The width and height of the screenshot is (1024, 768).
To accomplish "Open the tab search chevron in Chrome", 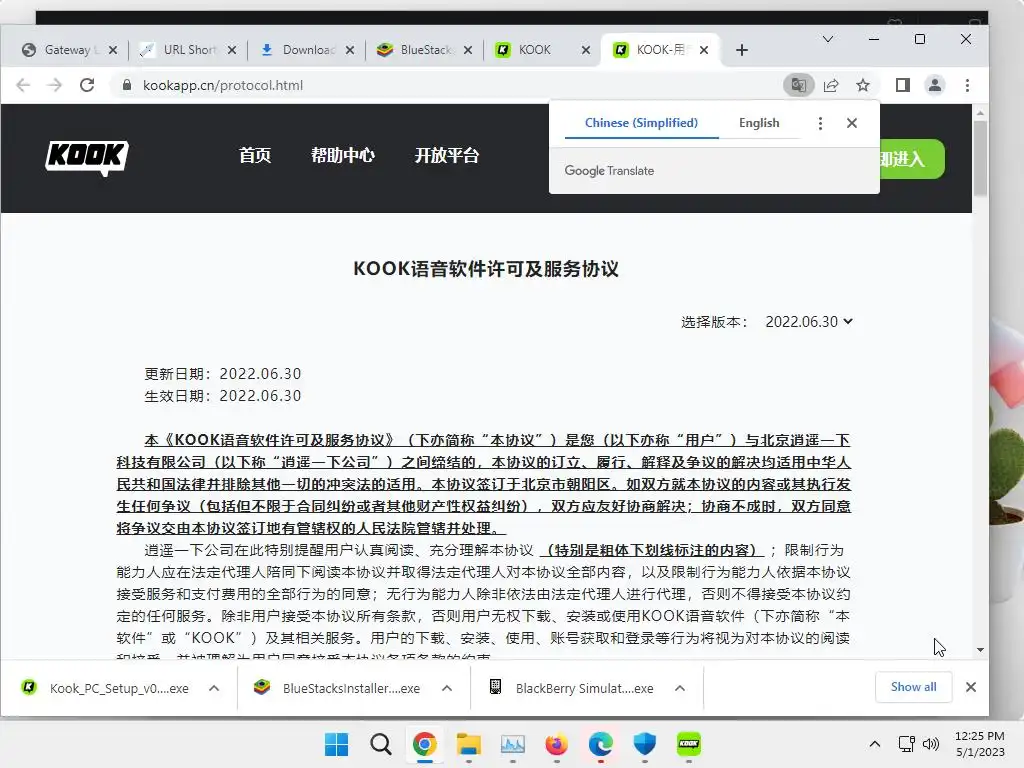I will pos(827,39).
